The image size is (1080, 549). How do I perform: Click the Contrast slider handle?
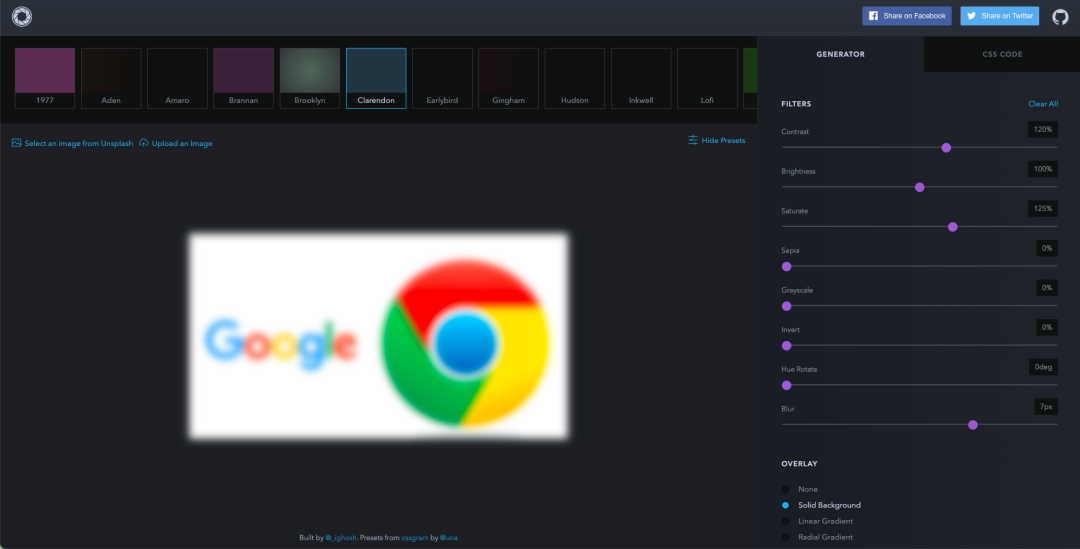coord(946,147)
